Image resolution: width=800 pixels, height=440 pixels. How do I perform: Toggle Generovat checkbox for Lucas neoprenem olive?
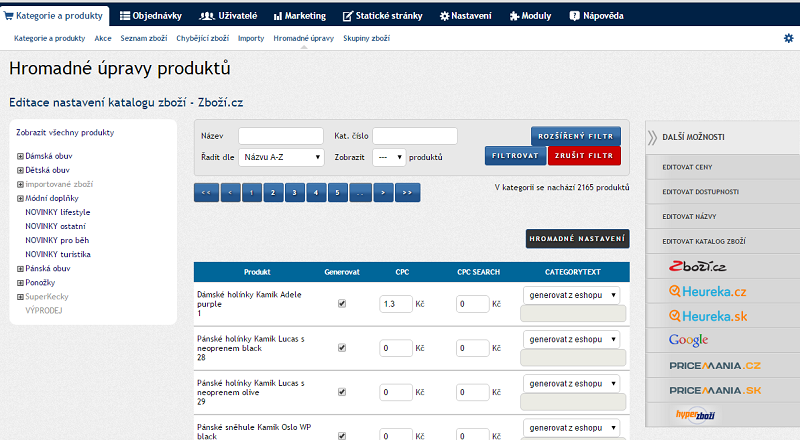click(342, 393)
